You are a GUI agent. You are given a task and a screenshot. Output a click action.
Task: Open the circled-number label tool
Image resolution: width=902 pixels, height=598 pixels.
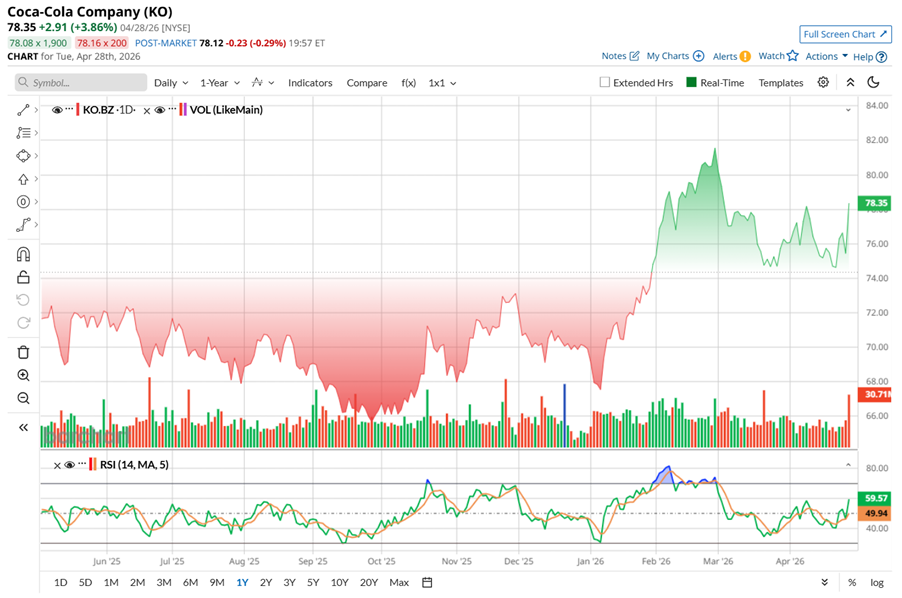pyautogui.click(x=23, y=202)
